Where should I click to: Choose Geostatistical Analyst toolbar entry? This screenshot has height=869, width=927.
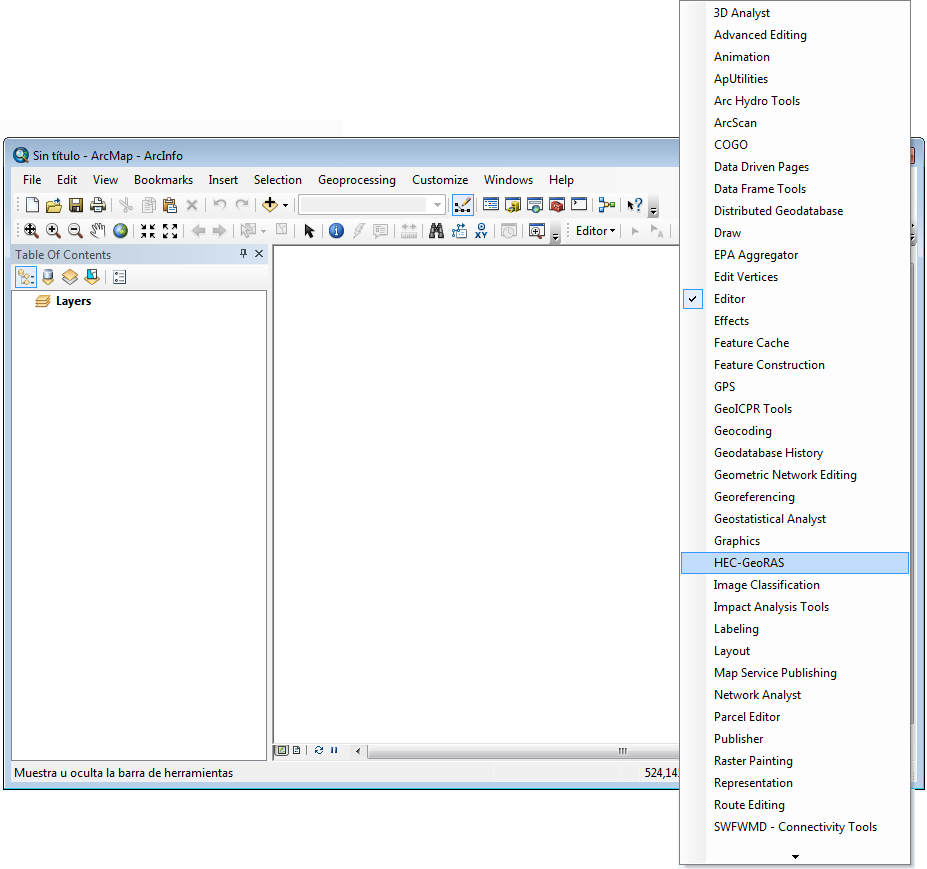[x=795, y=519]
